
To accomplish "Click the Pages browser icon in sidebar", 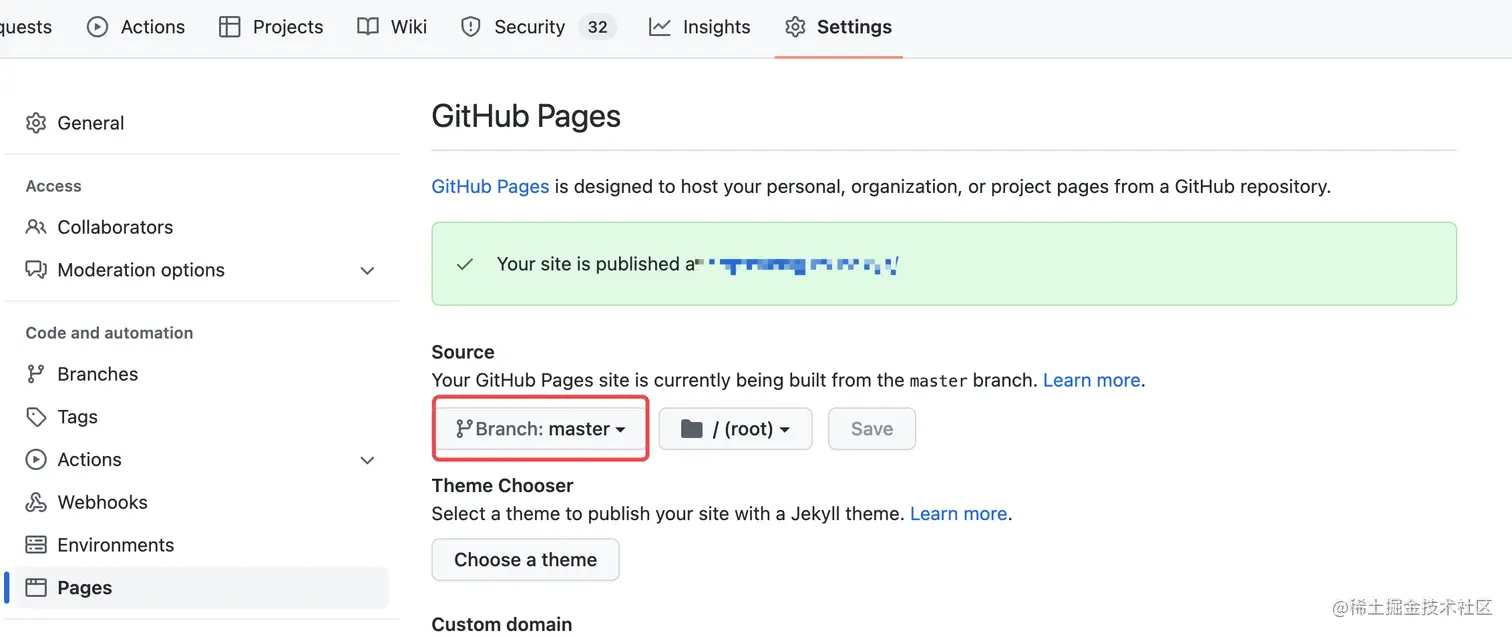I will click(36, 588).
